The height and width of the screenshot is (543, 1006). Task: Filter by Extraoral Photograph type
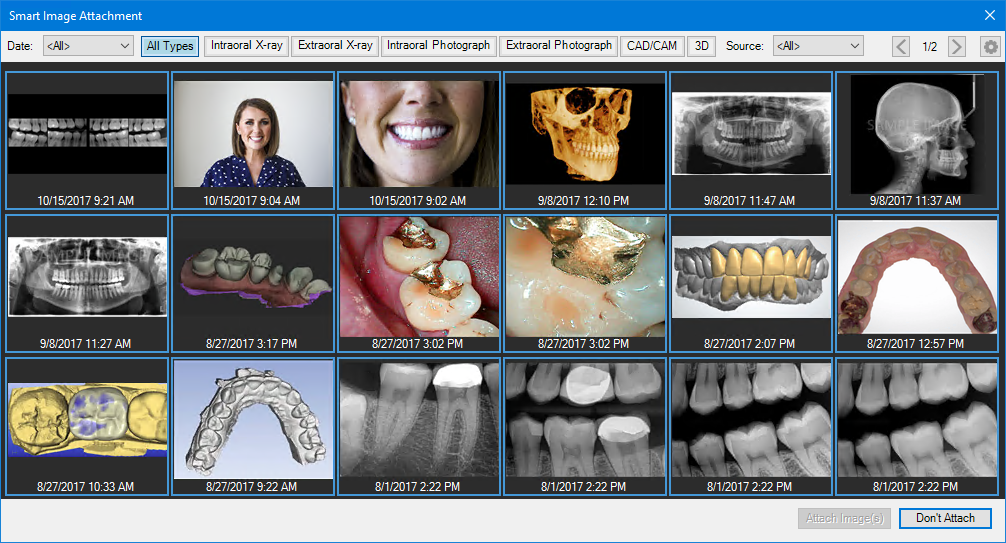pyautogui.click(x=558, y=46)
